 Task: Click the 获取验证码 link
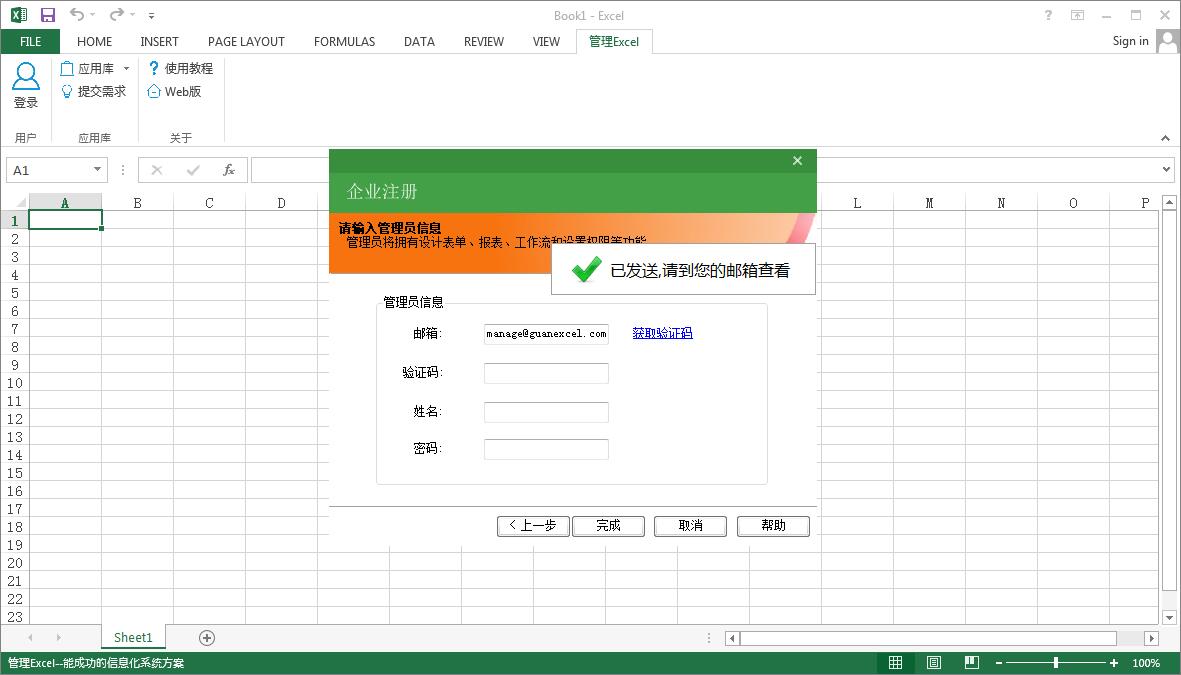pyautogui.click(x=662, y=333)
